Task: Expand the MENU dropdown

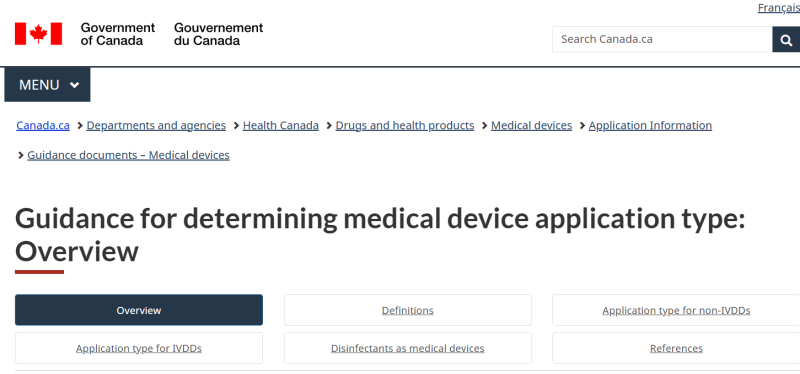Action: (47, 85)
